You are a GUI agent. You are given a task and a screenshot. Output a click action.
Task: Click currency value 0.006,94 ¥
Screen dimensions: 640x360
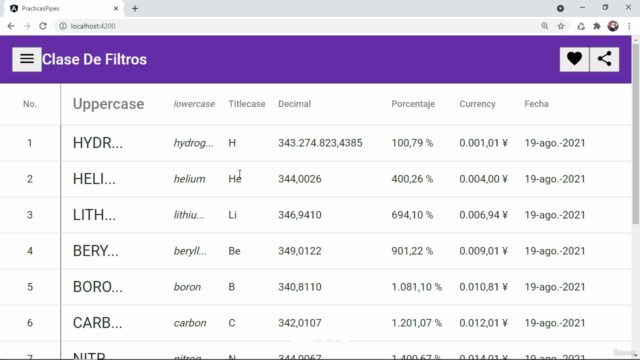[x=484, y=215]
